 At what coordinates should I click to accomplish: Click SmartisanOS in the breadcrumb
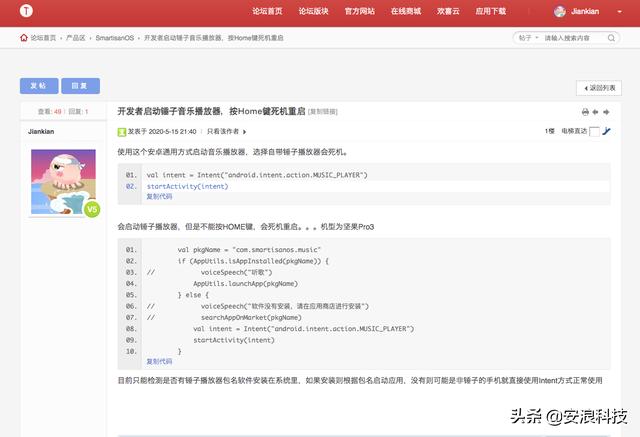click(x=115, y=38)
